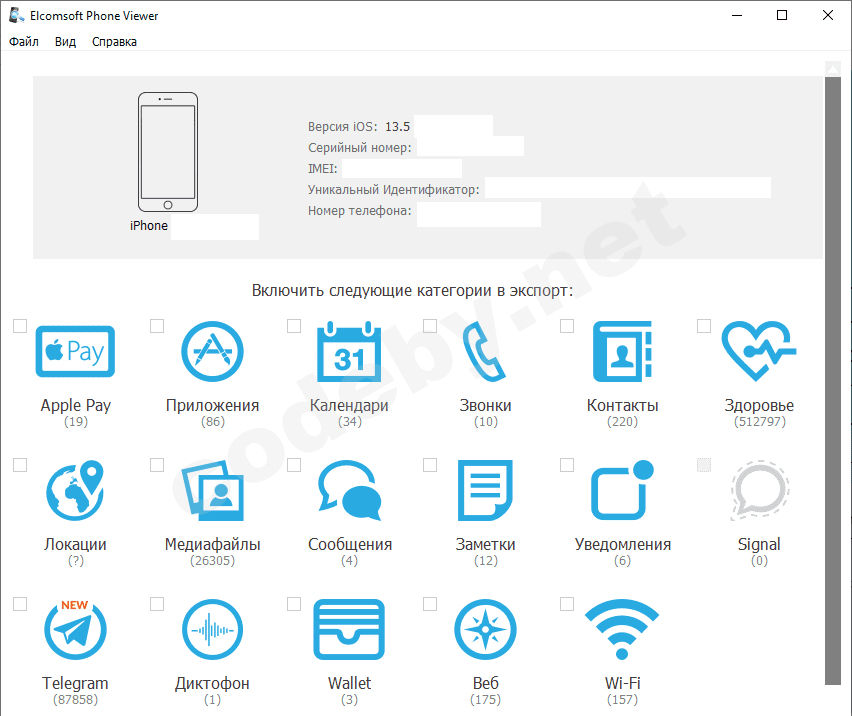Minimize the Elcomsoft Phone Viewer window
The width and height of the screenshot is (852, 716).
[x=737, y=15]
